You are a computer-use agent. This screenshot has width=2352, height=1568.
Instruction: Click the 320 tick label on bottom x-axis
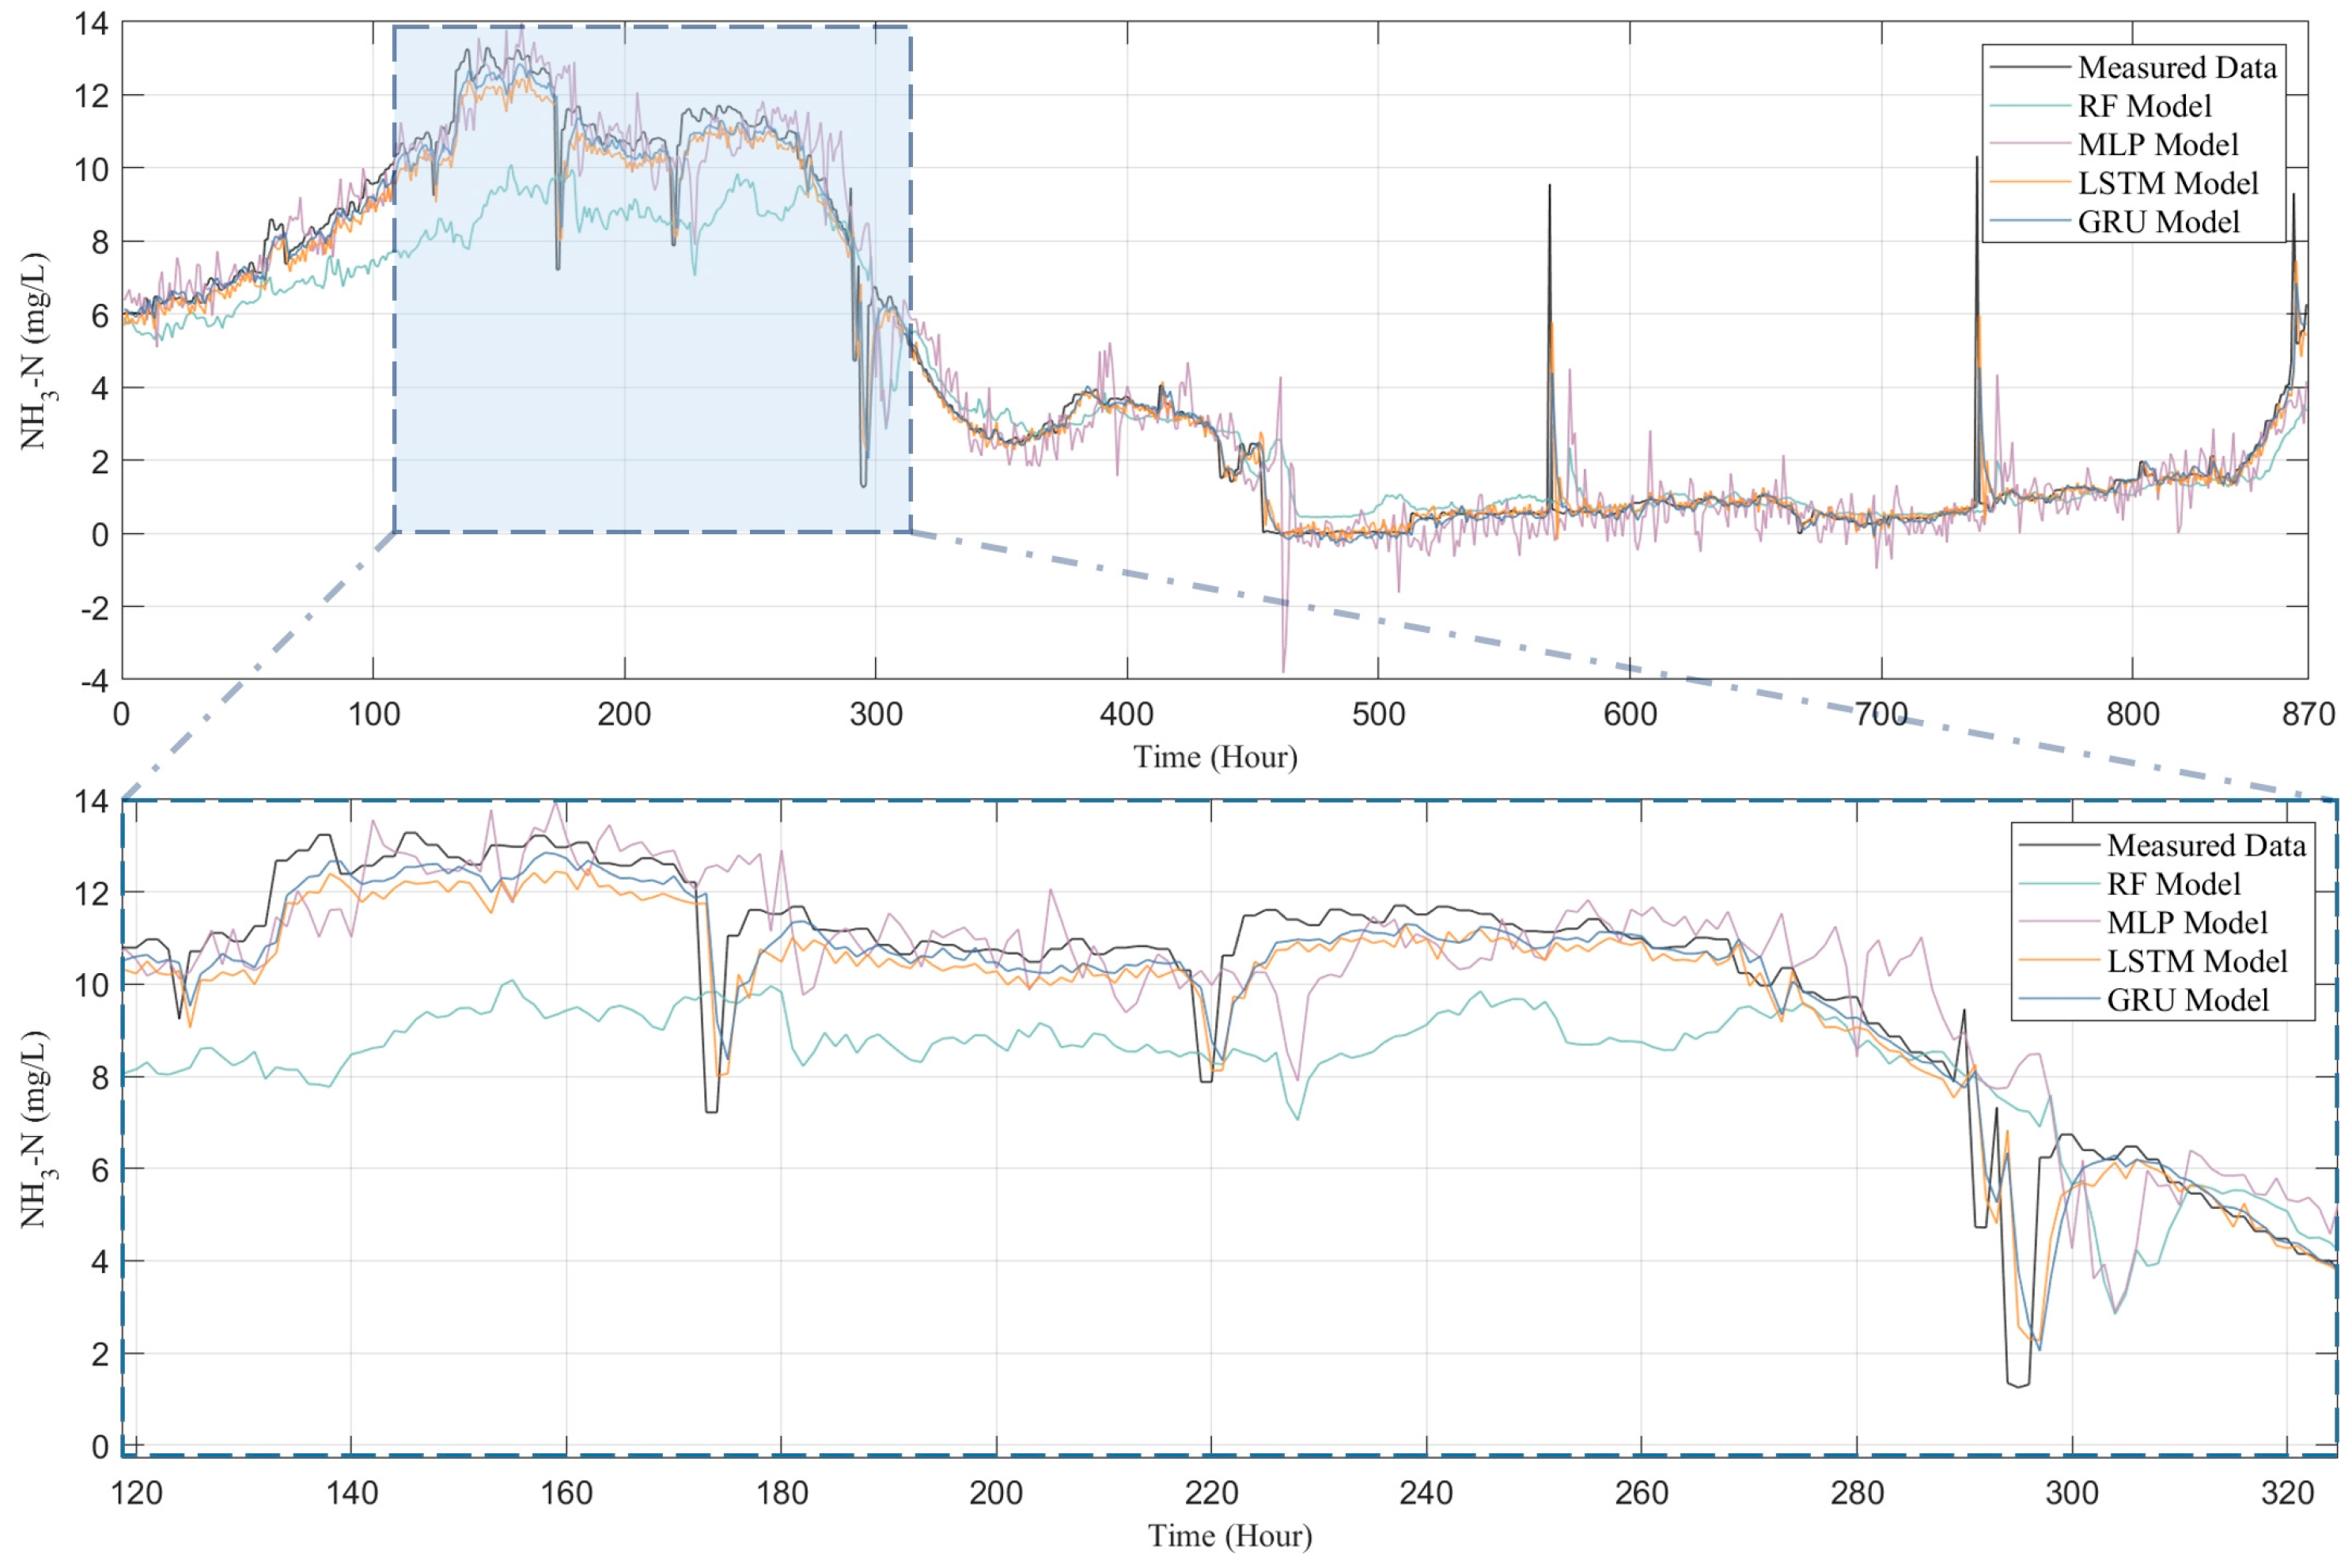tap(2287, 1493)
